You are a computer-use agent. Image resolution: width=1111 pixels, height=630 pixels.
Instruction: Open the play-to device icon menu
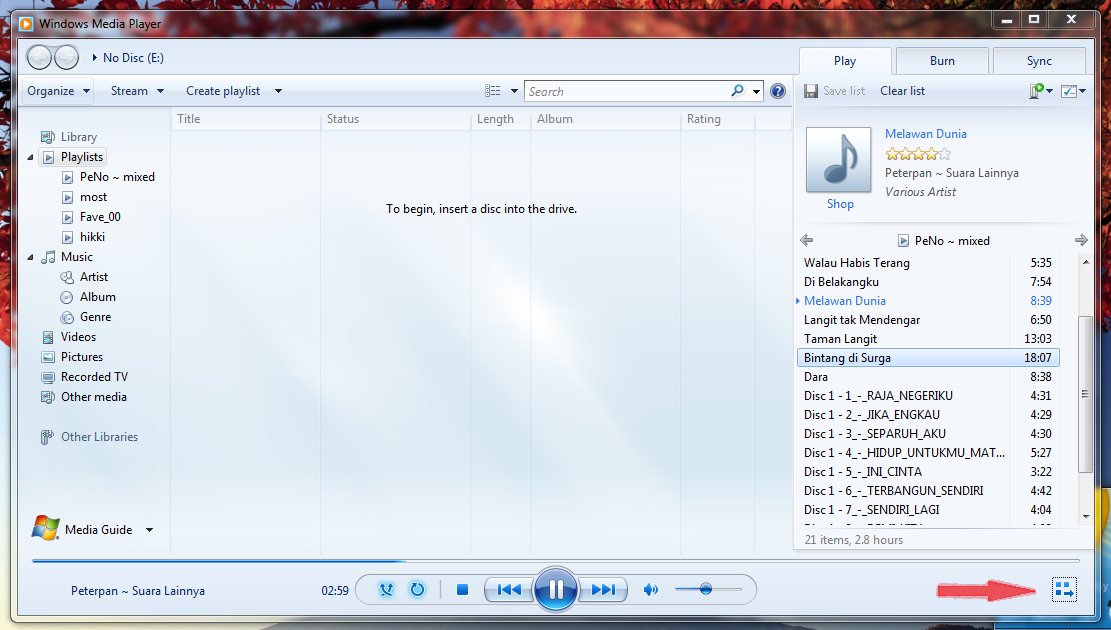[1041, 91]
